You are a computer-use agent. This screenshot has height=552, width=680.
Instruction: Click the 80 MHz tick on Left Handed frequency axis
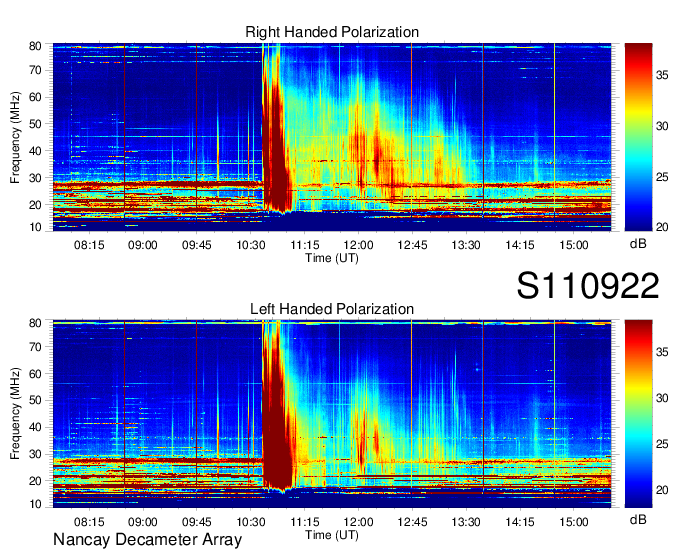coord(35,323)
